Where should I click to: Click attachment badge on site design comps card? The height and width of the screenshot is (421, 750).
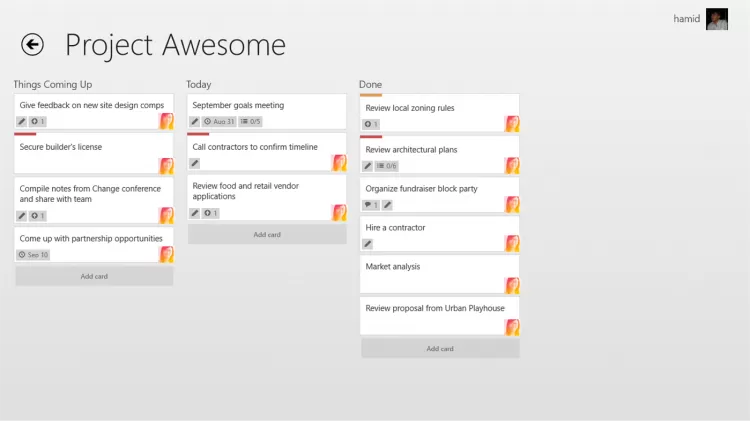click(x=38, y=122)
